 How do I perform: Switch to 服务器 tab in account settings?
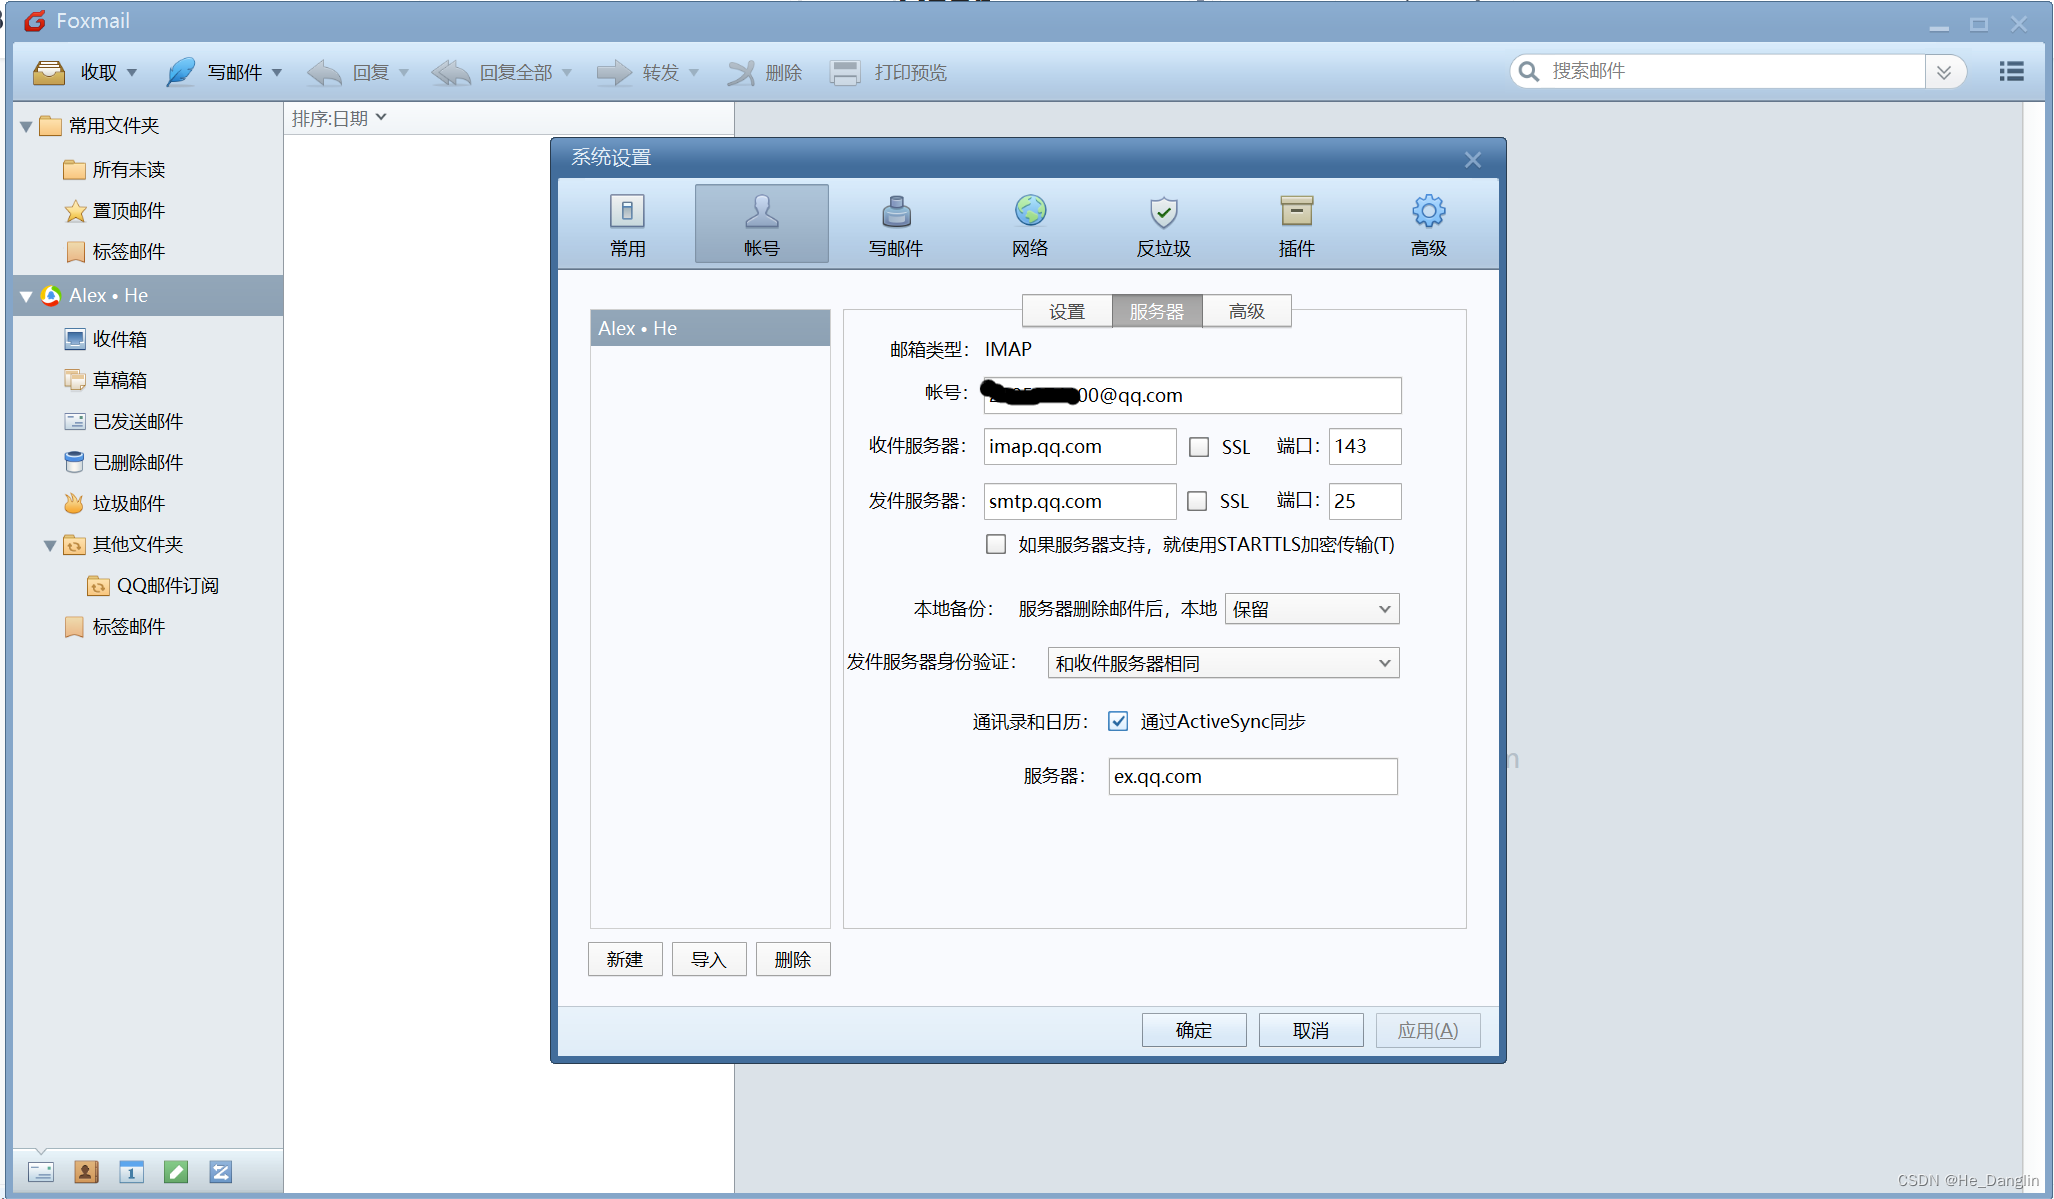(x=1156, y=311)
